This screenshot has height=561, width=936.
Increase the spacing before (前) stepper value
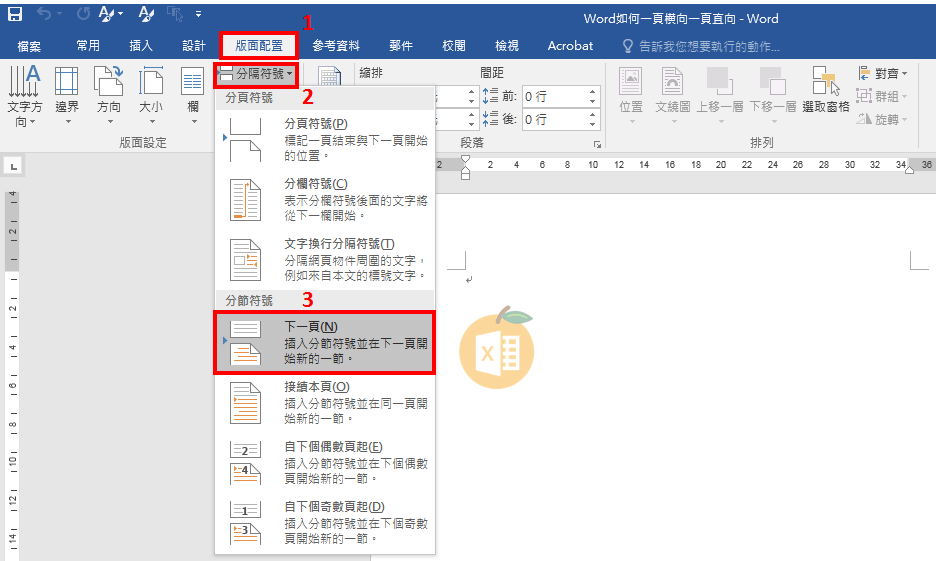click(x=592, y=92)
